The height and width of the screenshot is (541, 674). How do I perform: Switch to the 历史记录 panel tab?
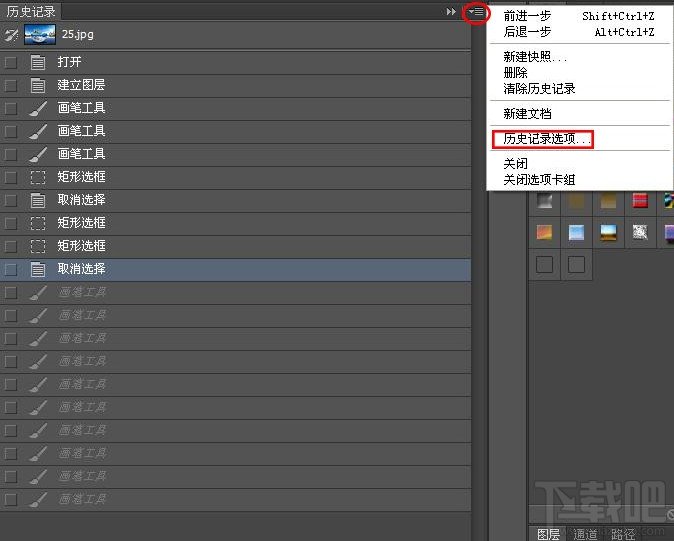coord(31,11)
